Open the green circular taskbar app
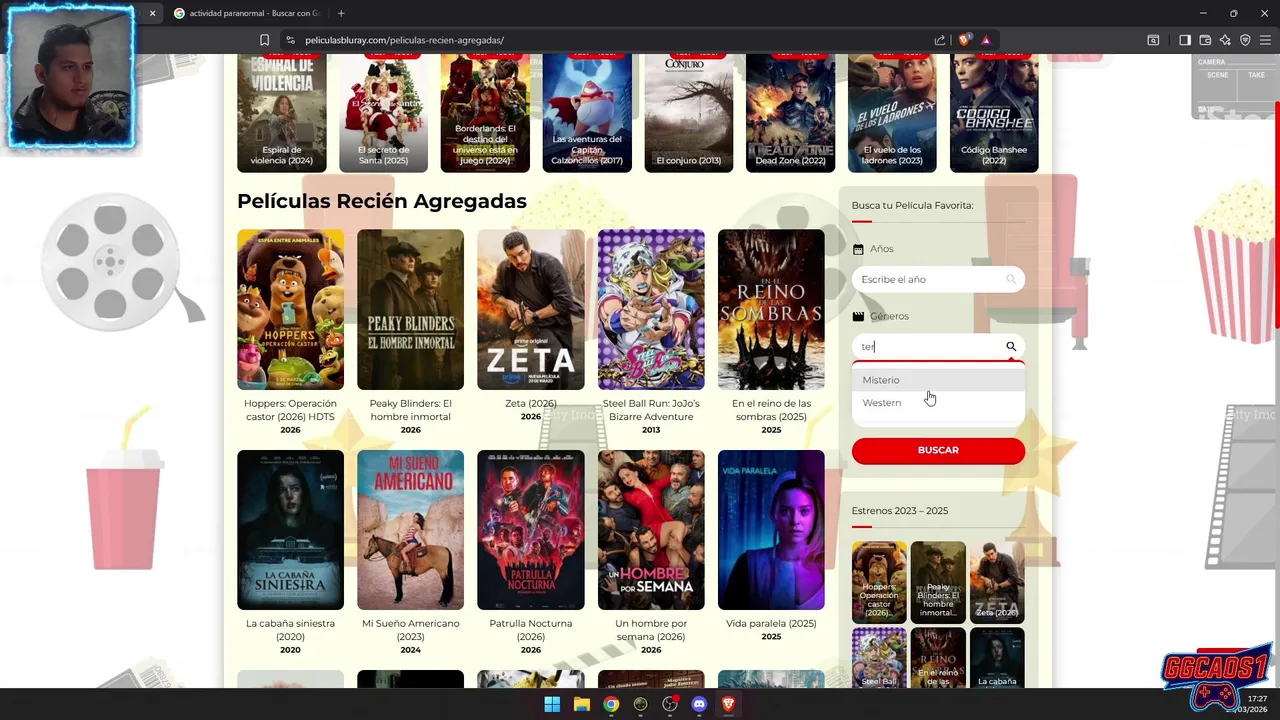 pos(640,704)
